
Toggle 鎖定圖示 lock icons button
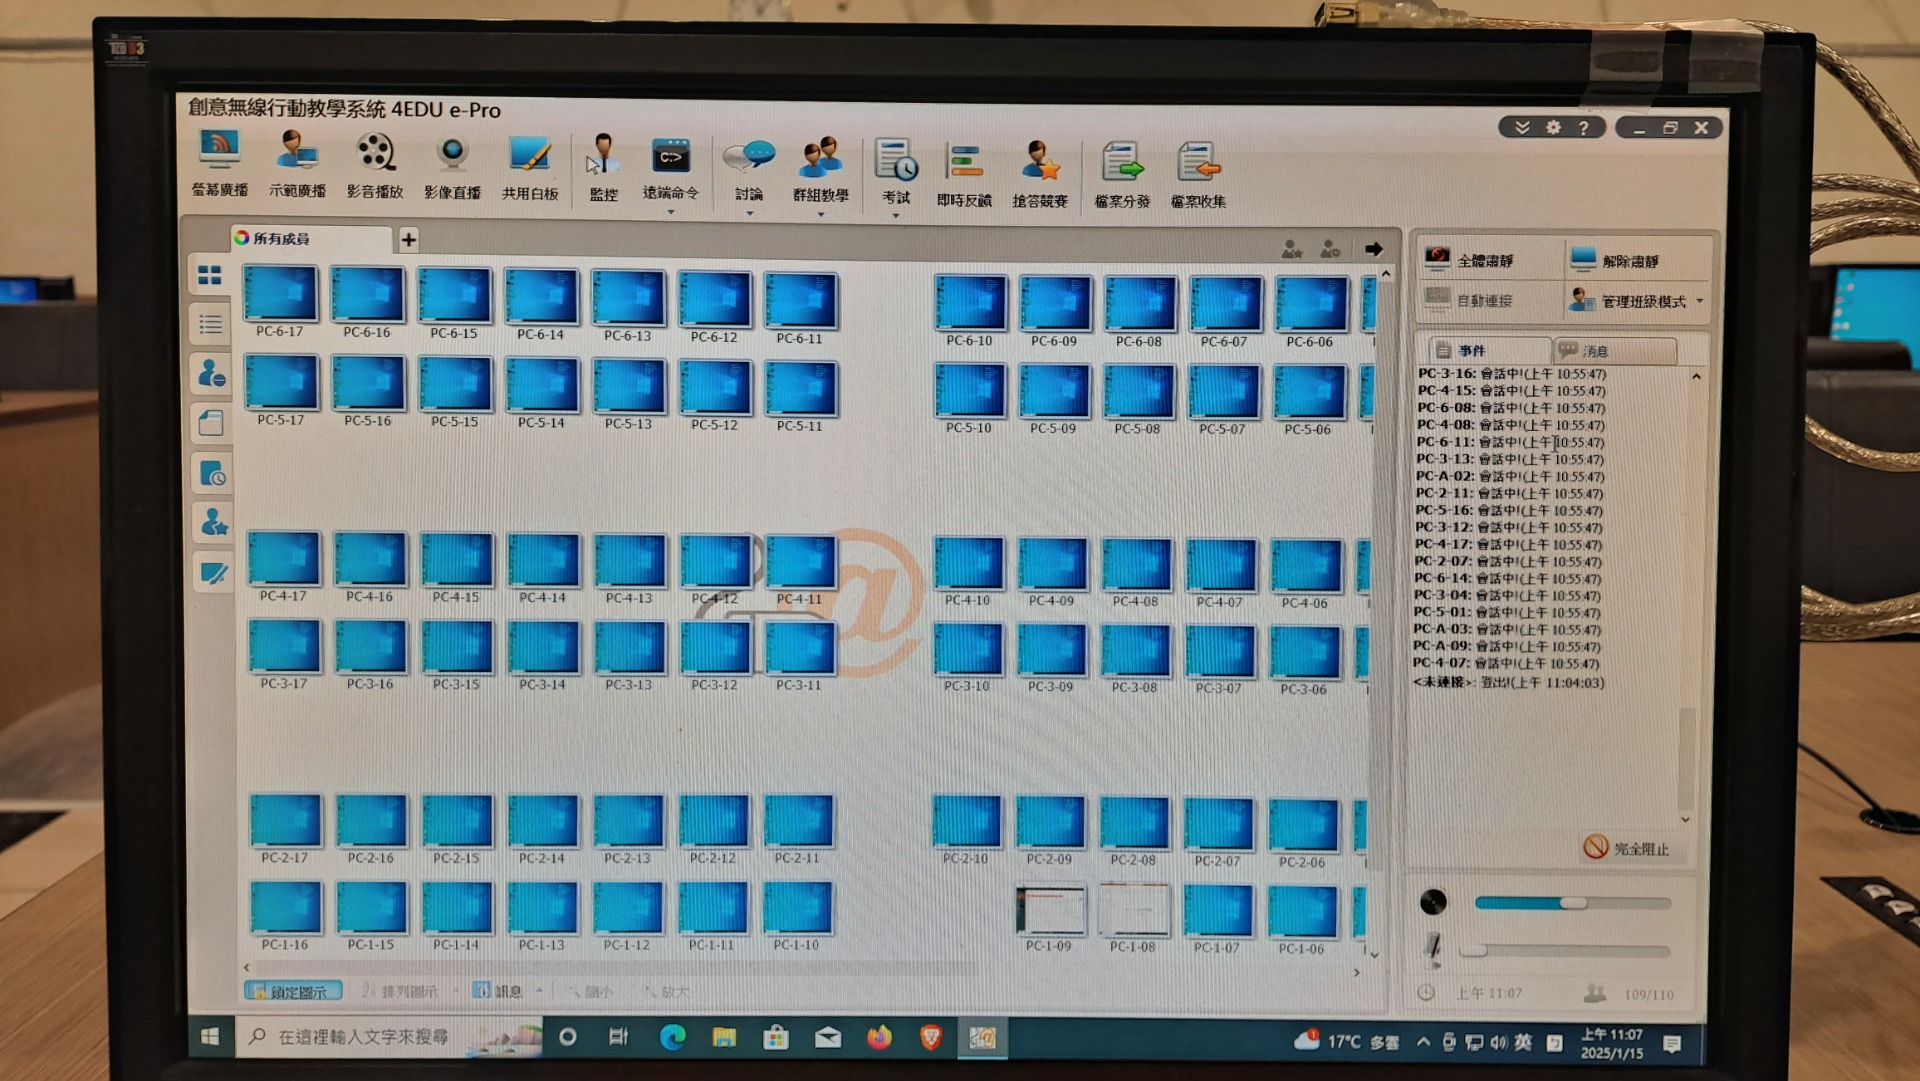pyautogui.click(x=293, y=991)
